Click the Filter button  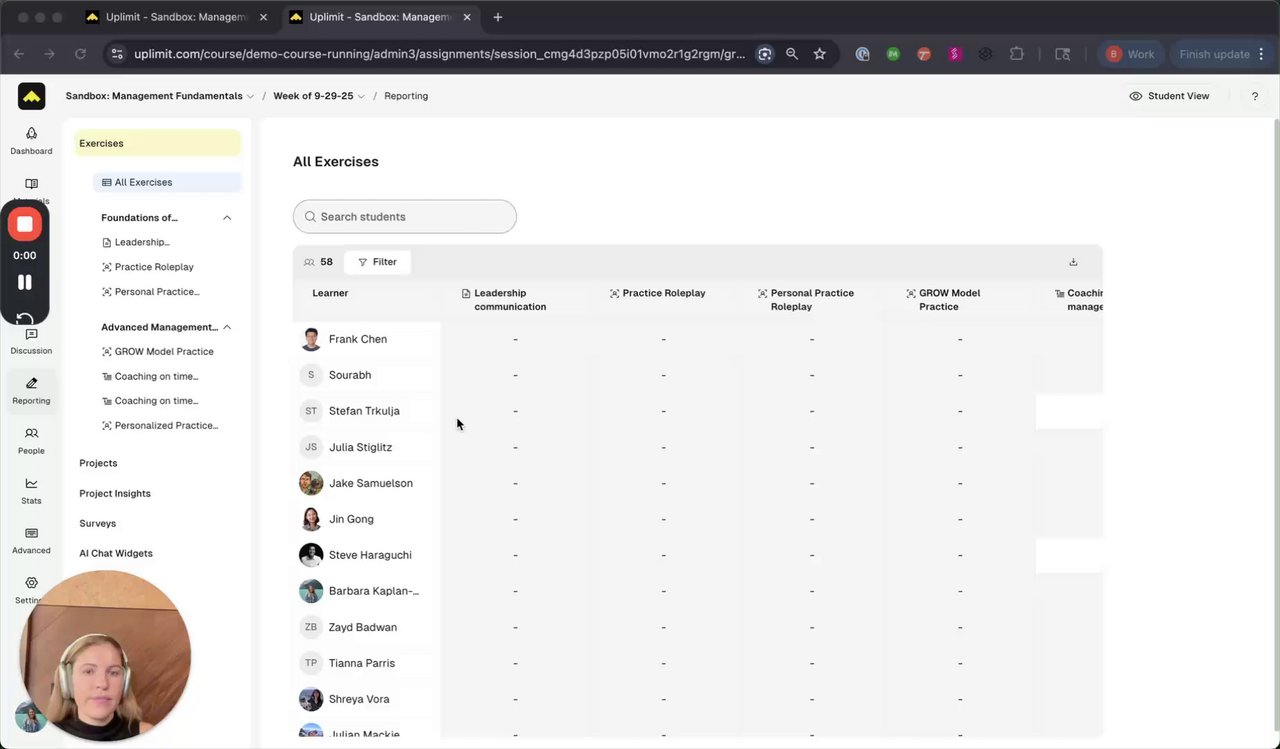click(x=377, y=262)
